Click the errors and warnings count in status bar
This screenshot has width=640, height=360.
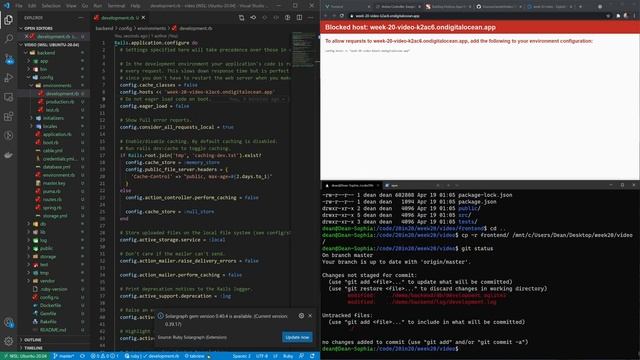click(x=104, y=356)
